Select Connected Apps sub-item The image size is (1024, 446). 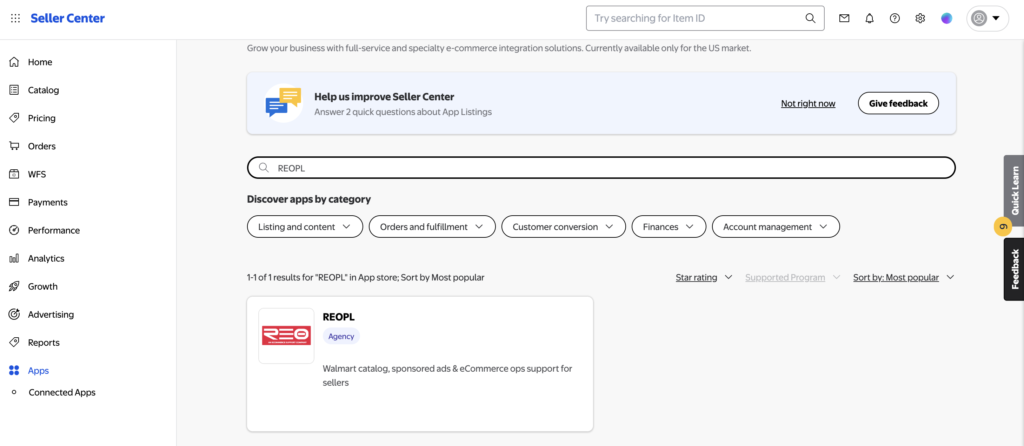62,393
